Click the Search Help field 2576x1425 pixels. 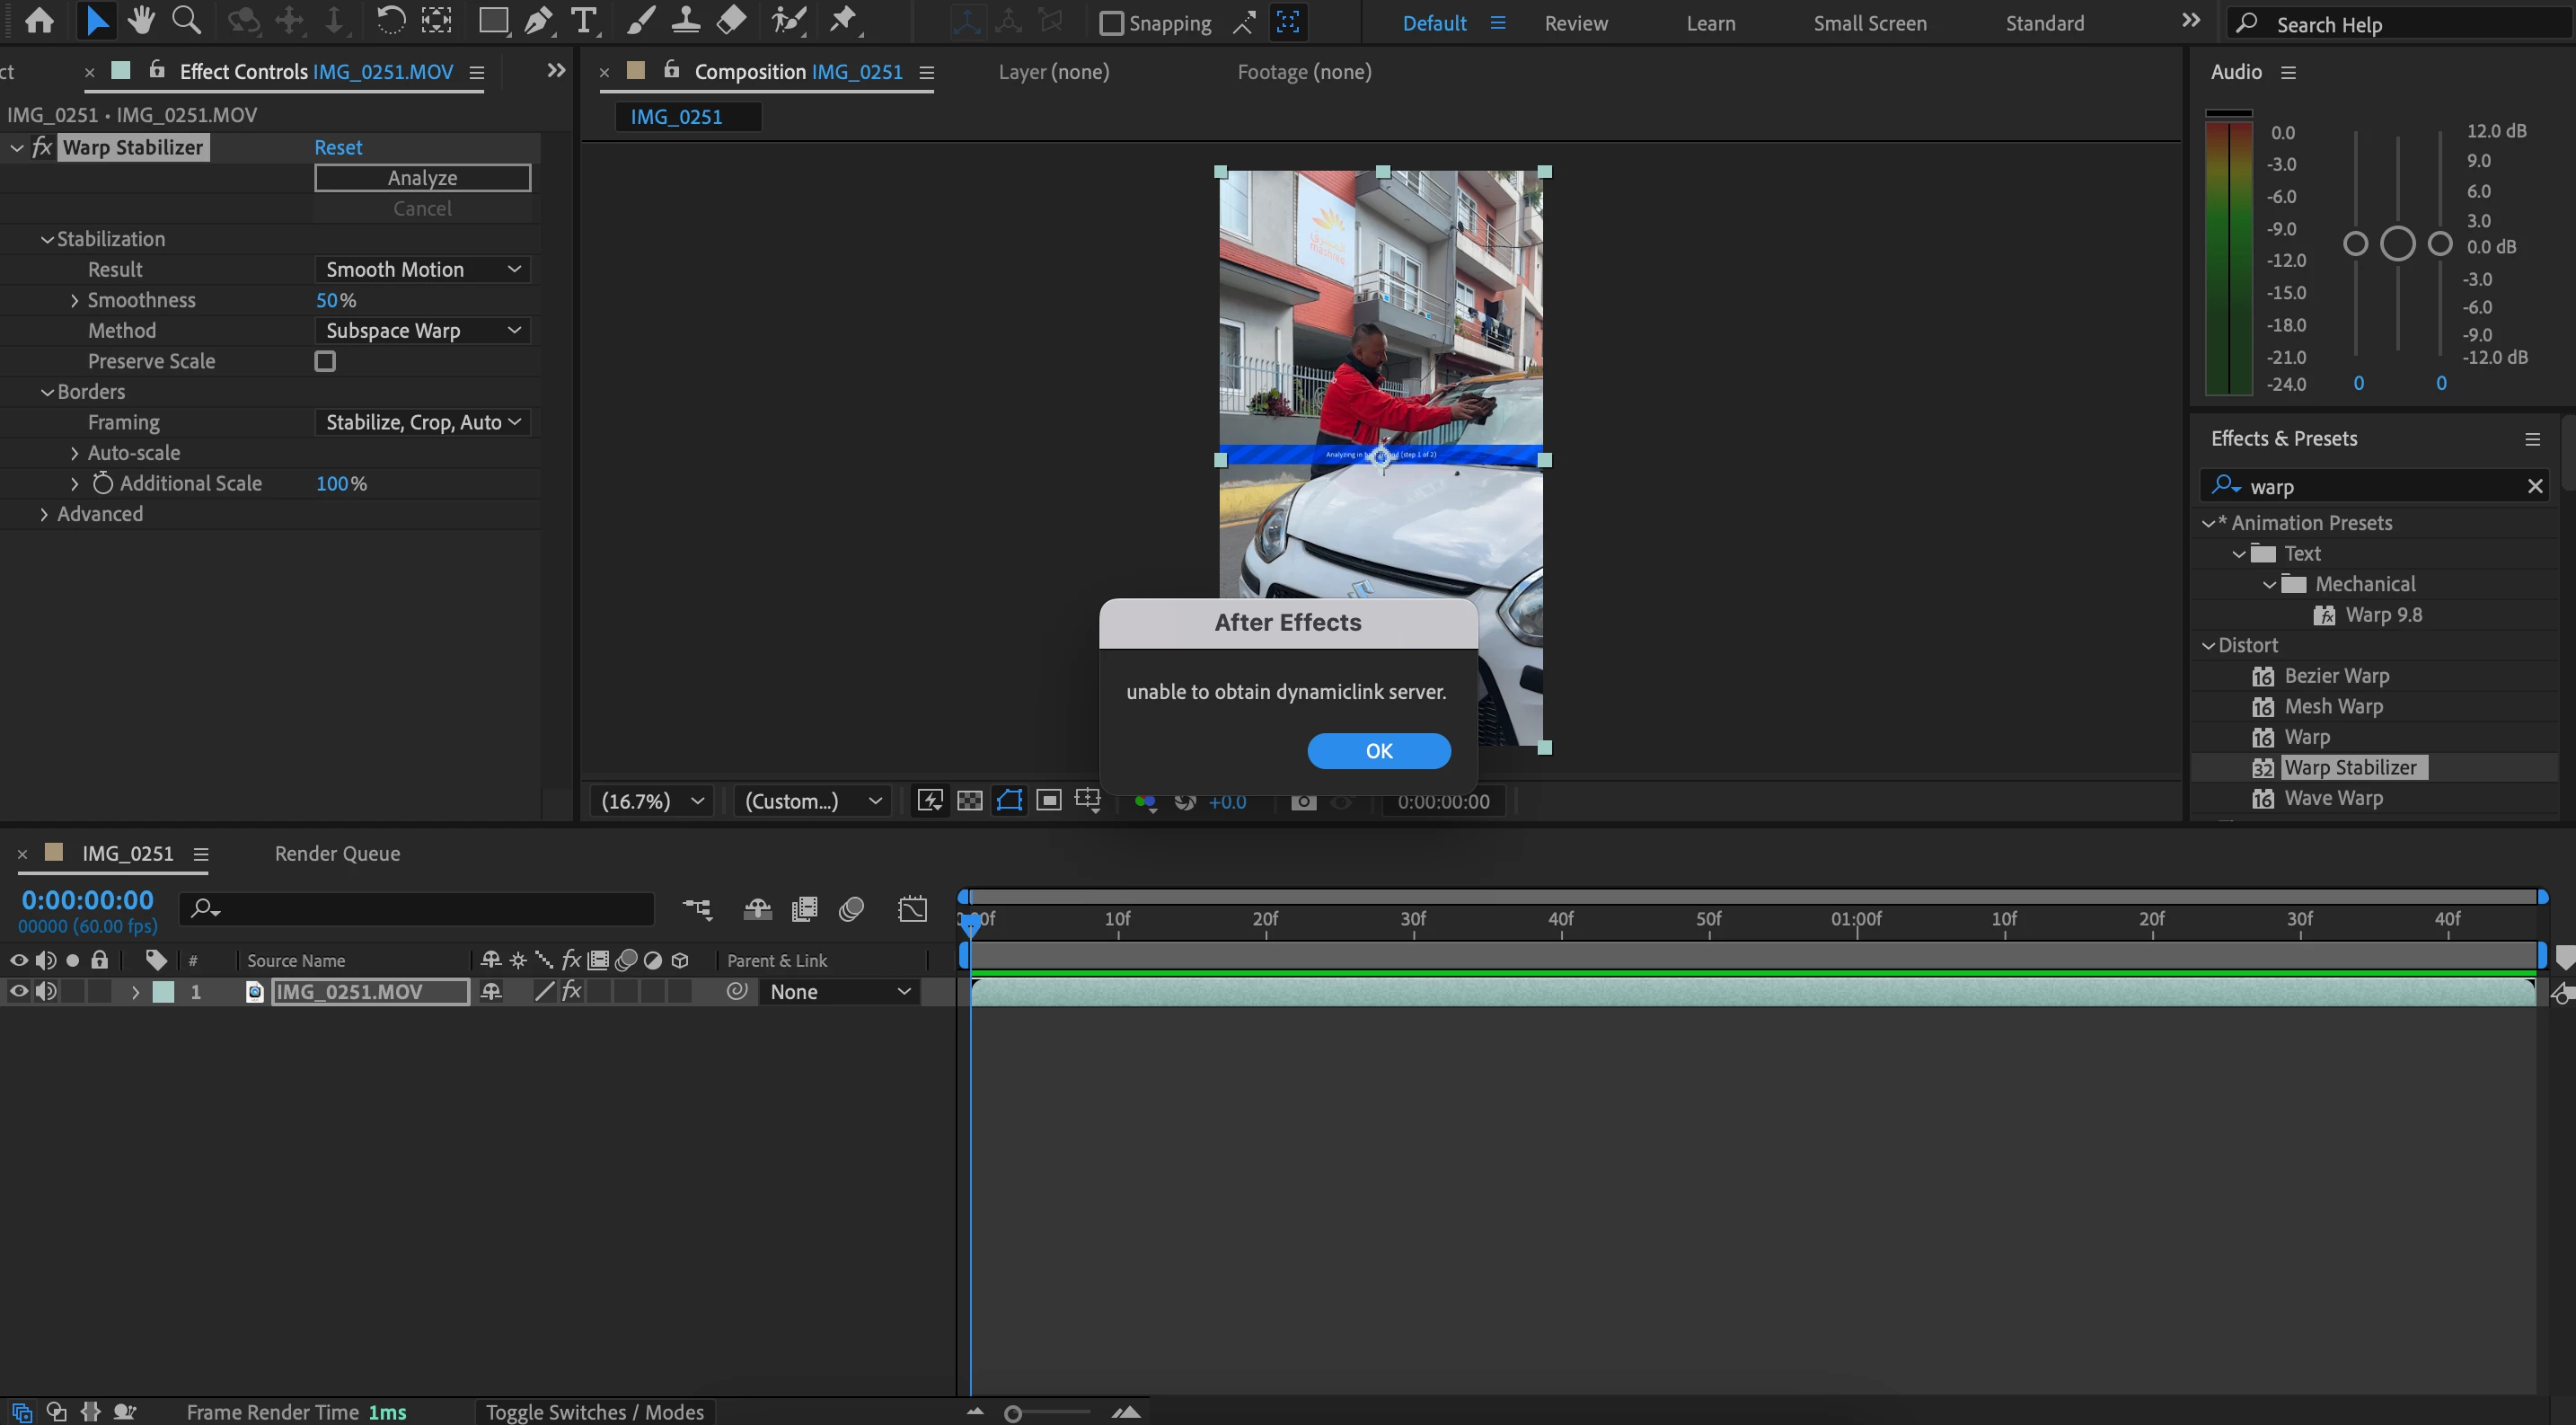click(x=2400, y=24)
